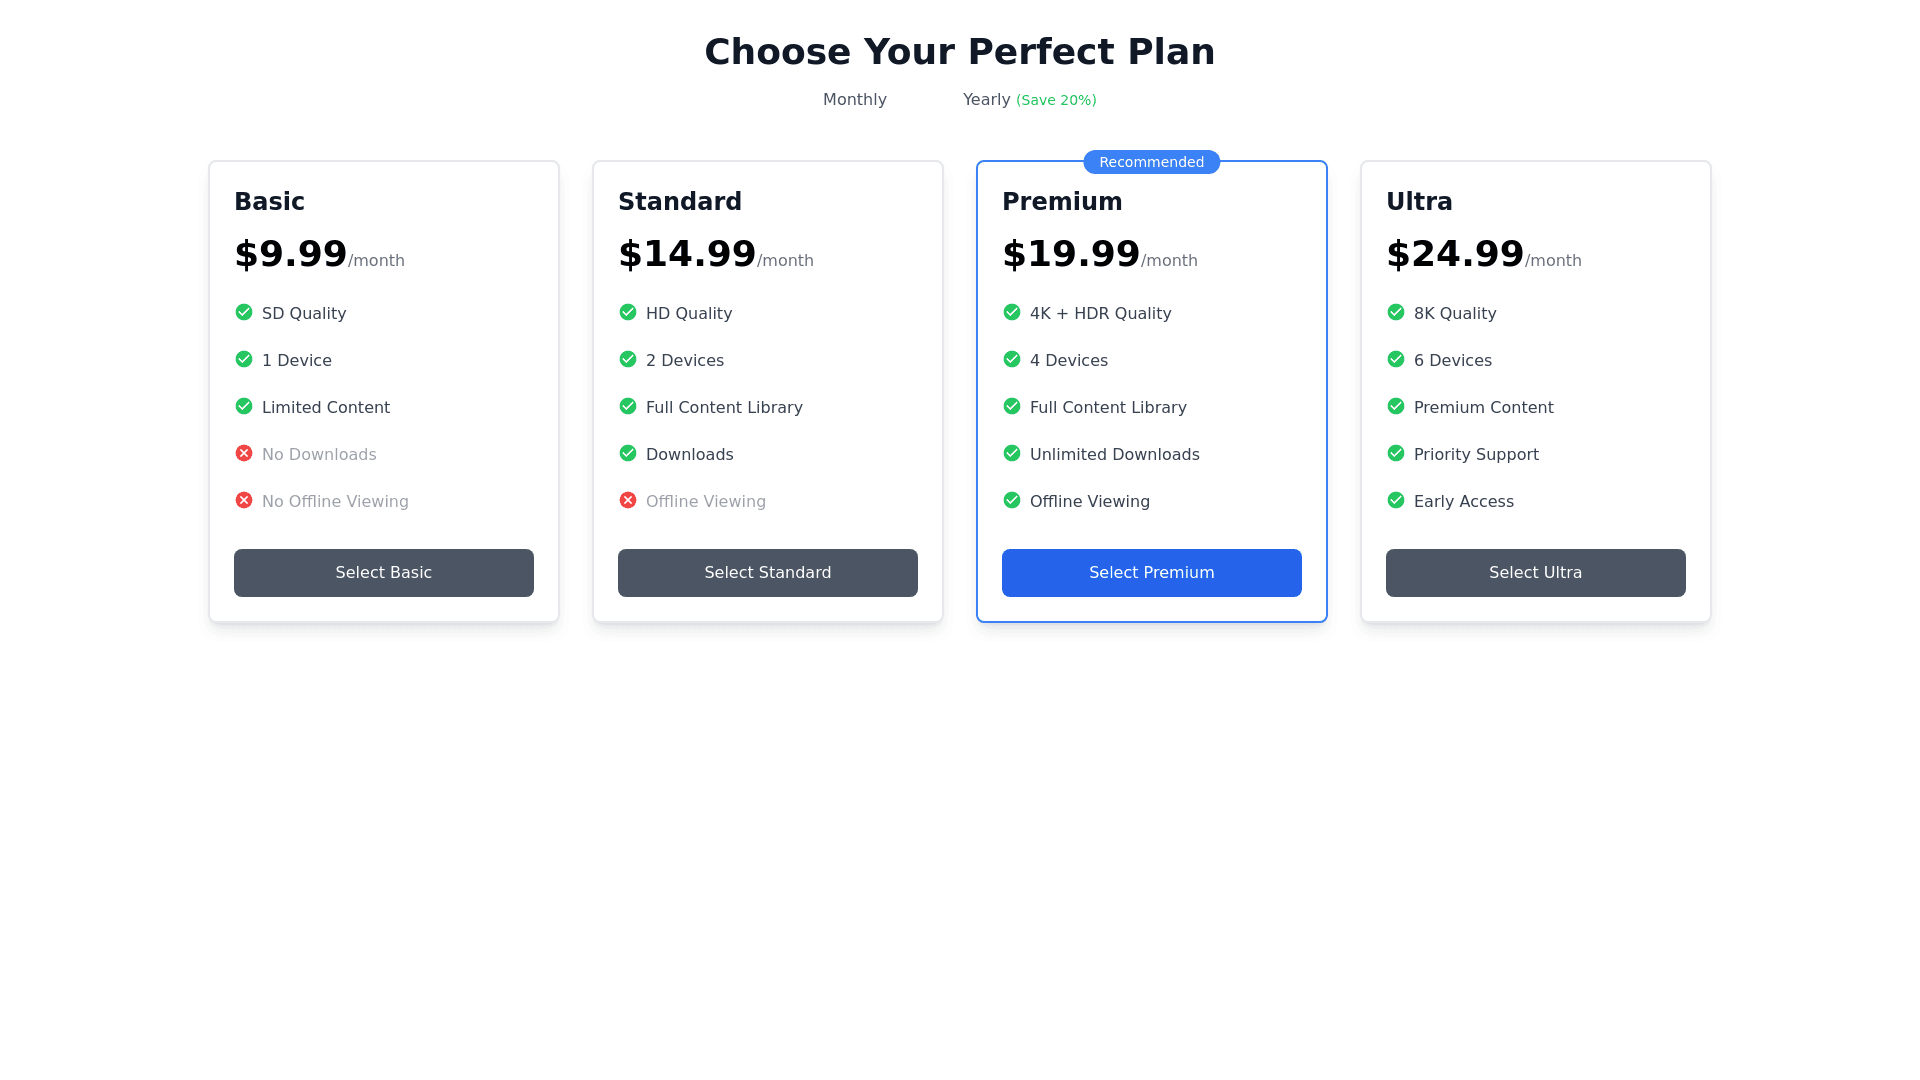Image resolution: width=1920 pixels, height=1080 pixels.
Task: Click the Recommended badge on Premium
Action: point(1152,162)
